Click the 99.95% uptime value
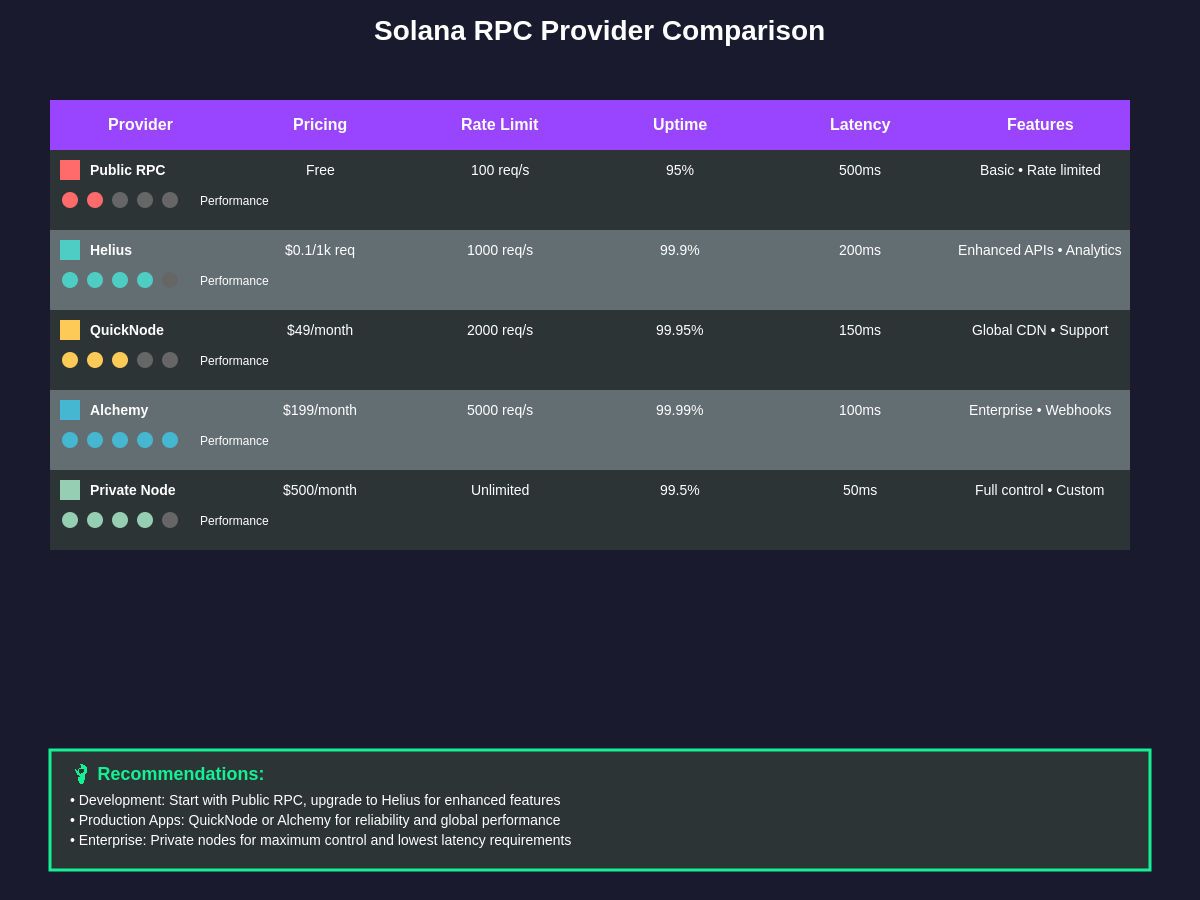Screen dimensions: 1200x900 (x=680, y=330)
